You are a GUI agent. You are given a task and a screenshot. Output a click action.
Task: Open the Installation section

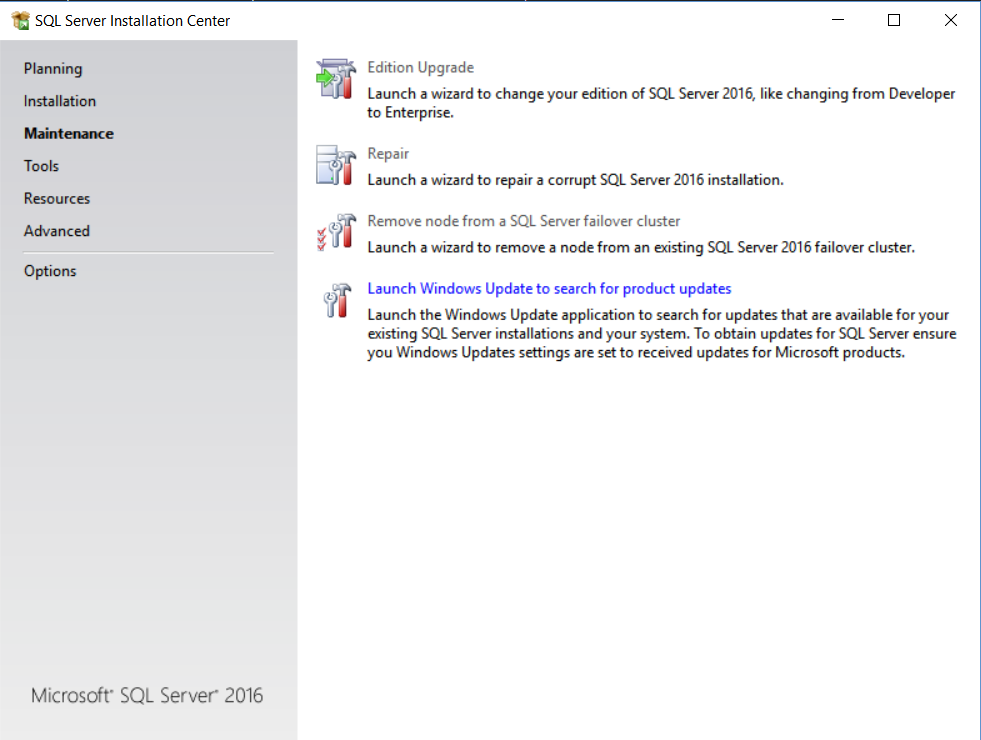60,101
